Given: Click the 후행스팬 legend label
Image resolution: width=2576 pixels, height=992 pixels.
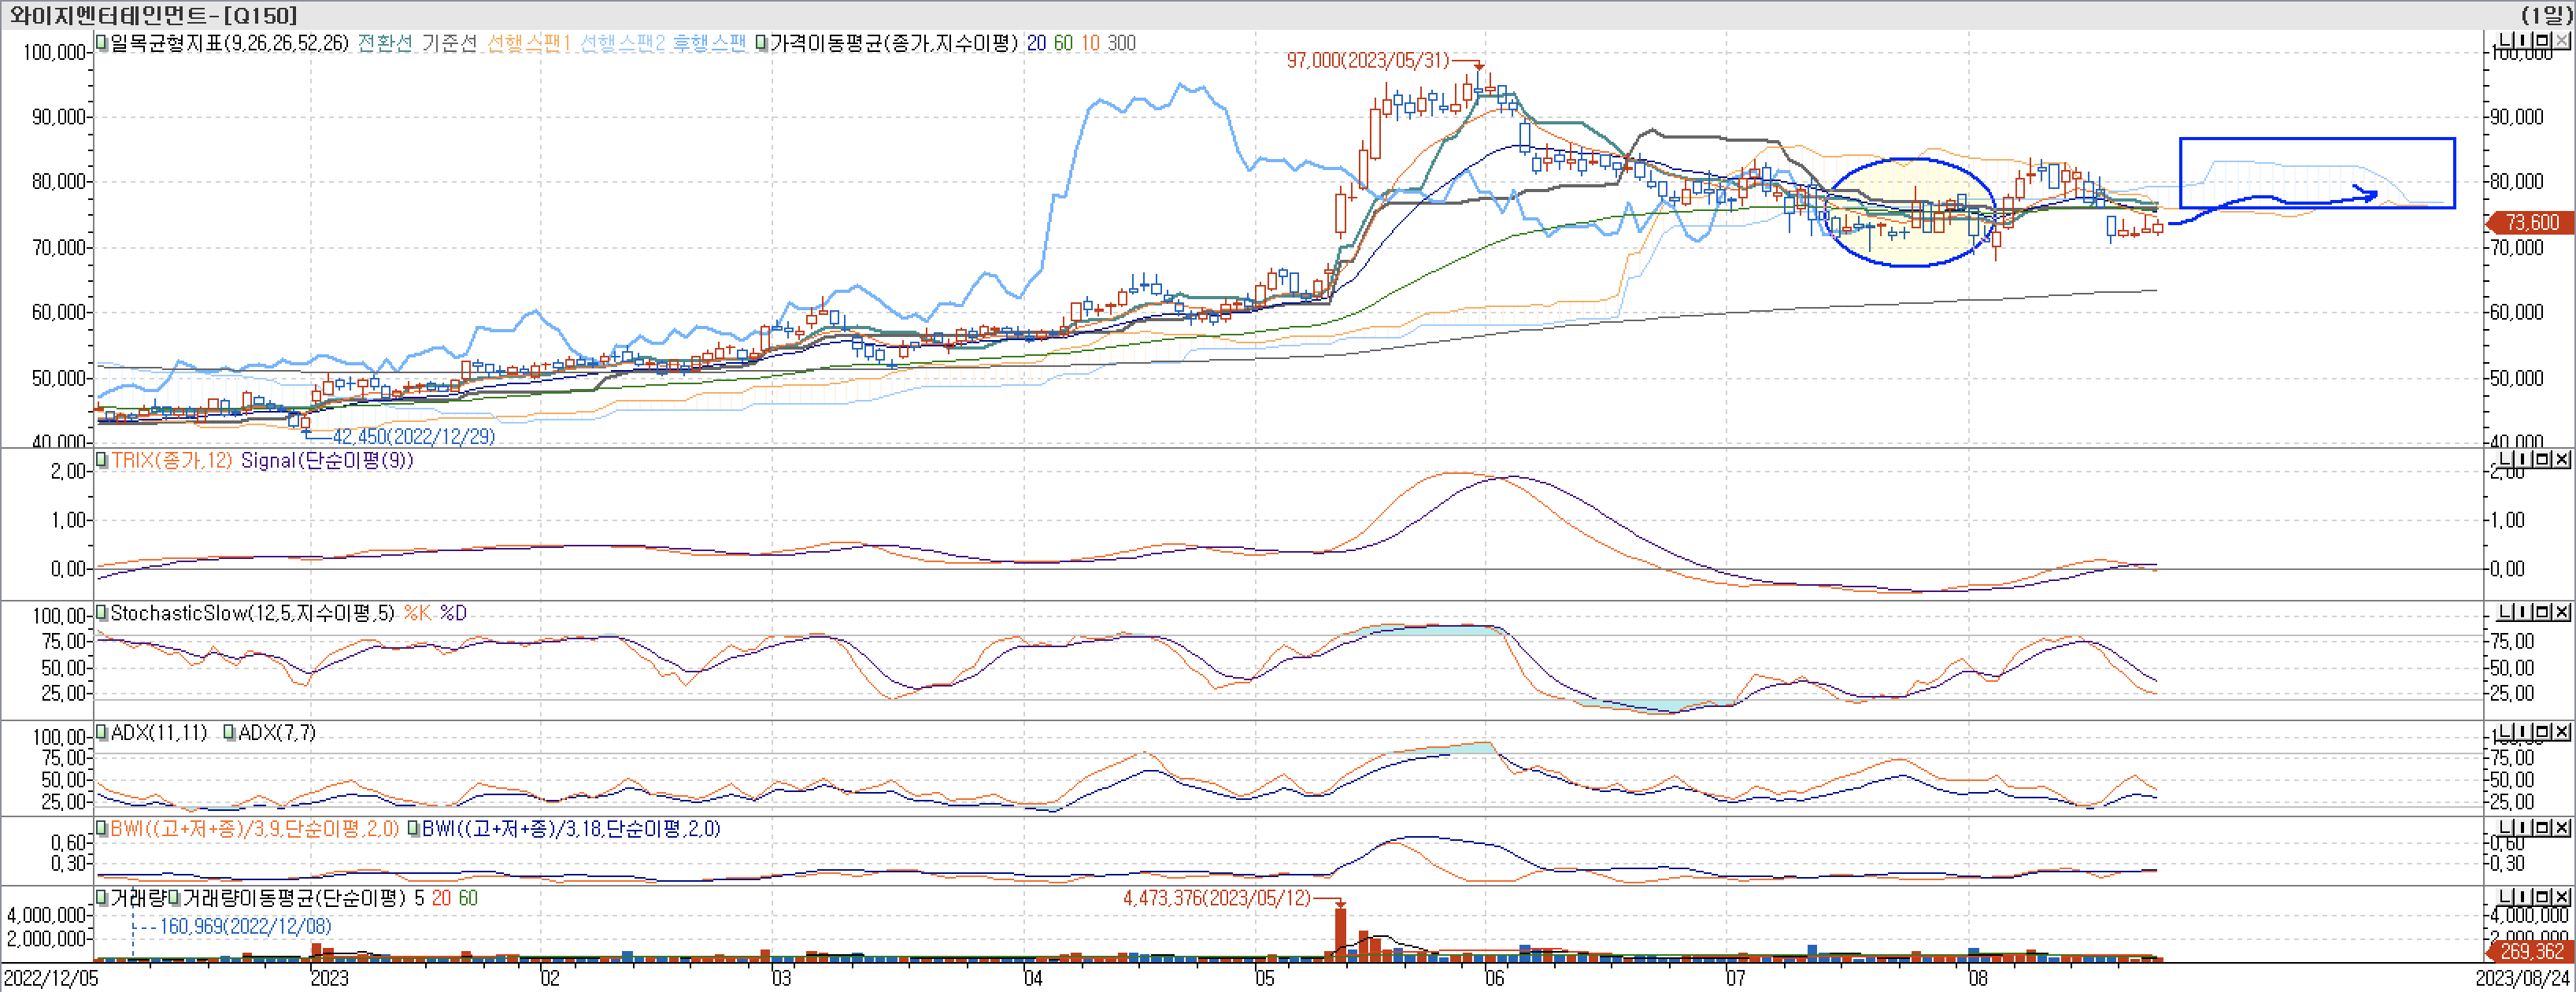Looking at the screenshot, I should (709, 43).
